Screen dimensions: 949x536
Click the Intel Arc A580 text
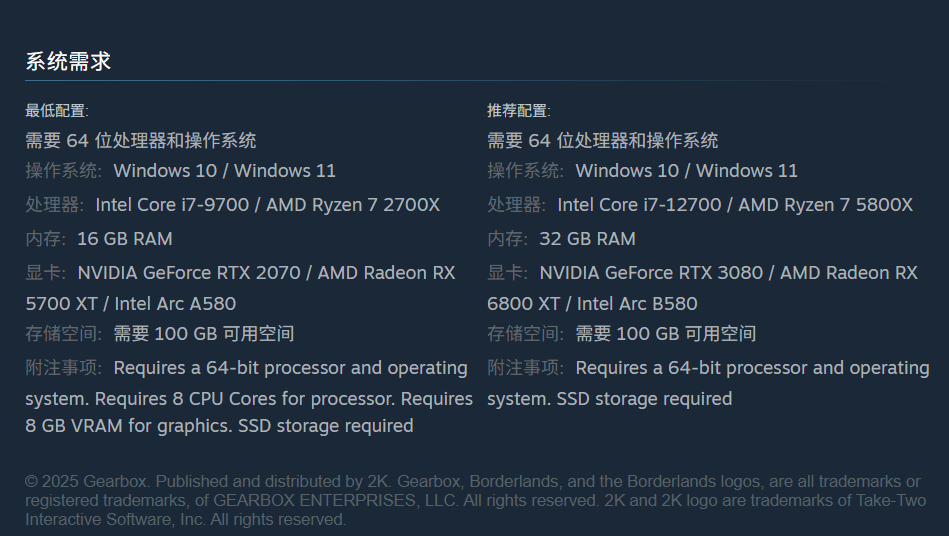[176, 304]
